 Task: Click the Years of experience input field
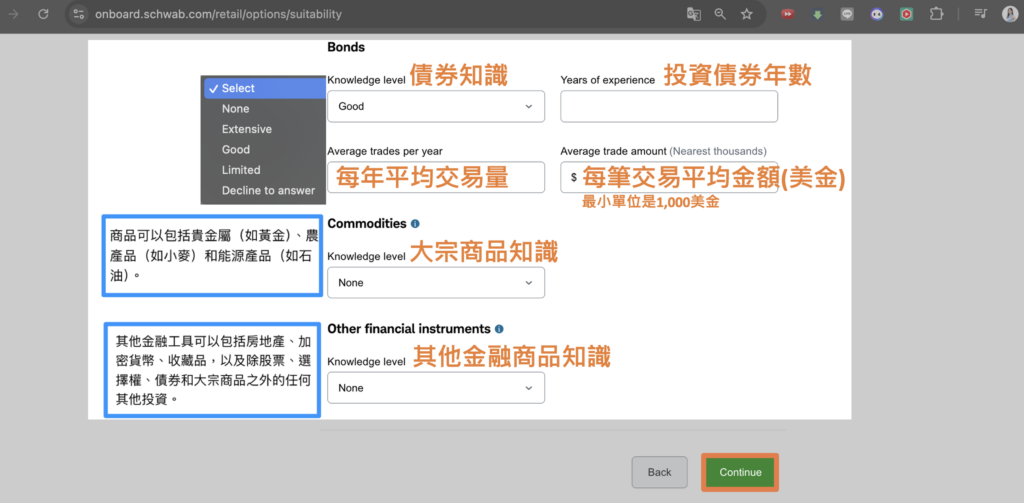(669, 106)
